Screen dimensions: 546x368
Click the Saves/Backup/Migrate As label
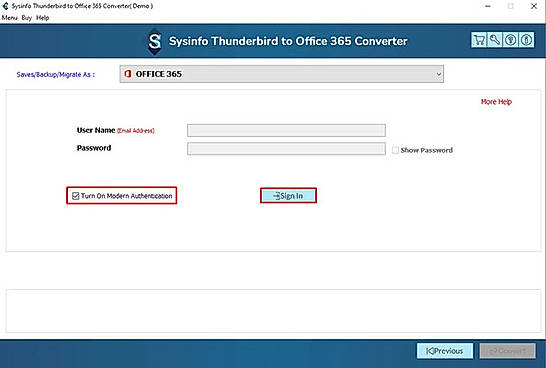pos(55,75)
